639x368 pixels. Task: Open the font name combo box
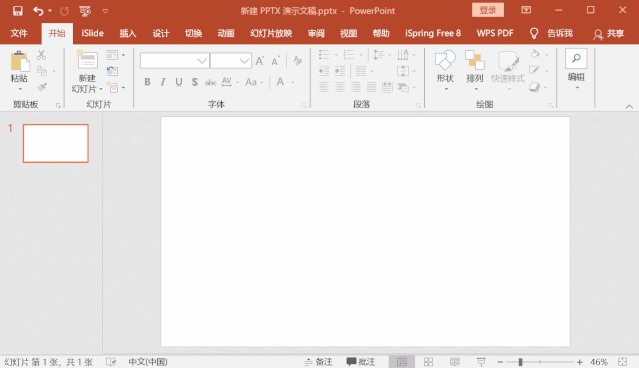coord(174,61)
